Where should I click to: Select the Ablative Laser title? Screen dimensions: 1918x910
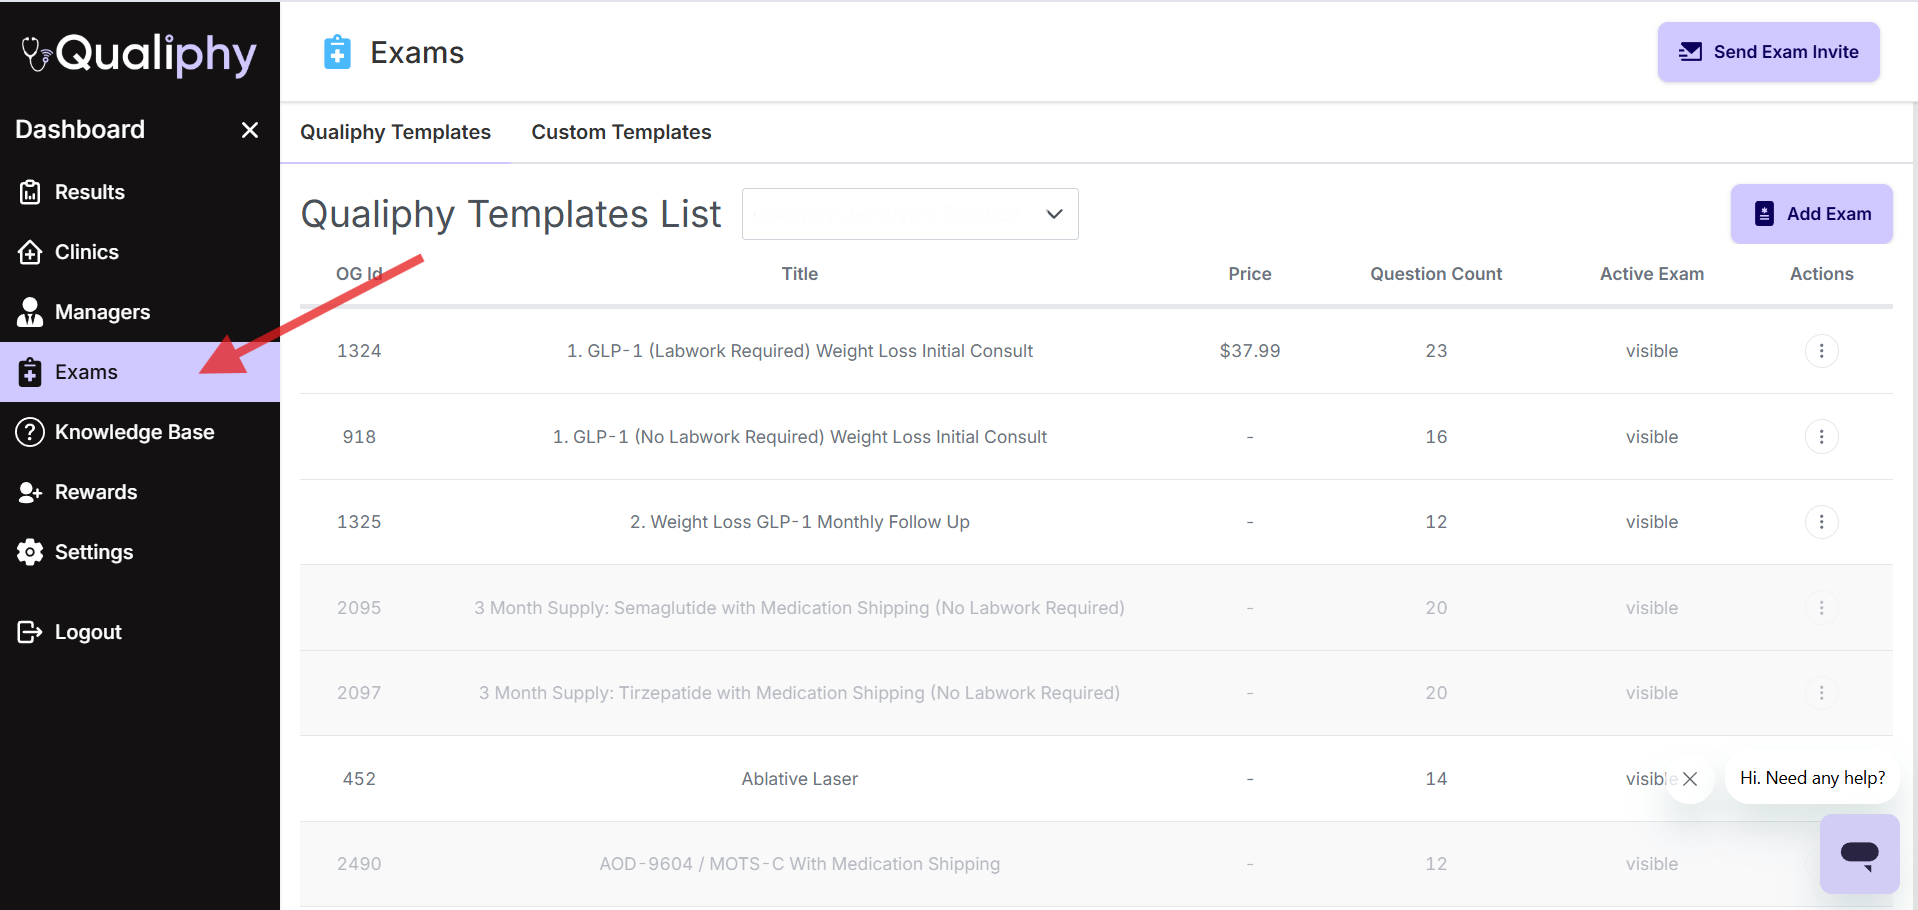tap(800, 779)
